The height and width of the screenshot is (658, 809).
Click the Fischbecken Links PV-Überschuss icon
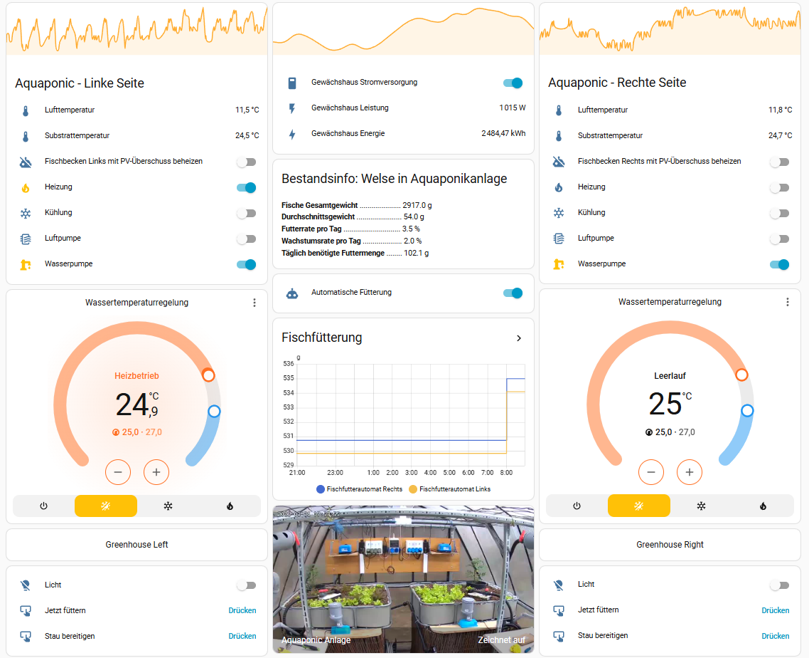[x=25, y=162]
